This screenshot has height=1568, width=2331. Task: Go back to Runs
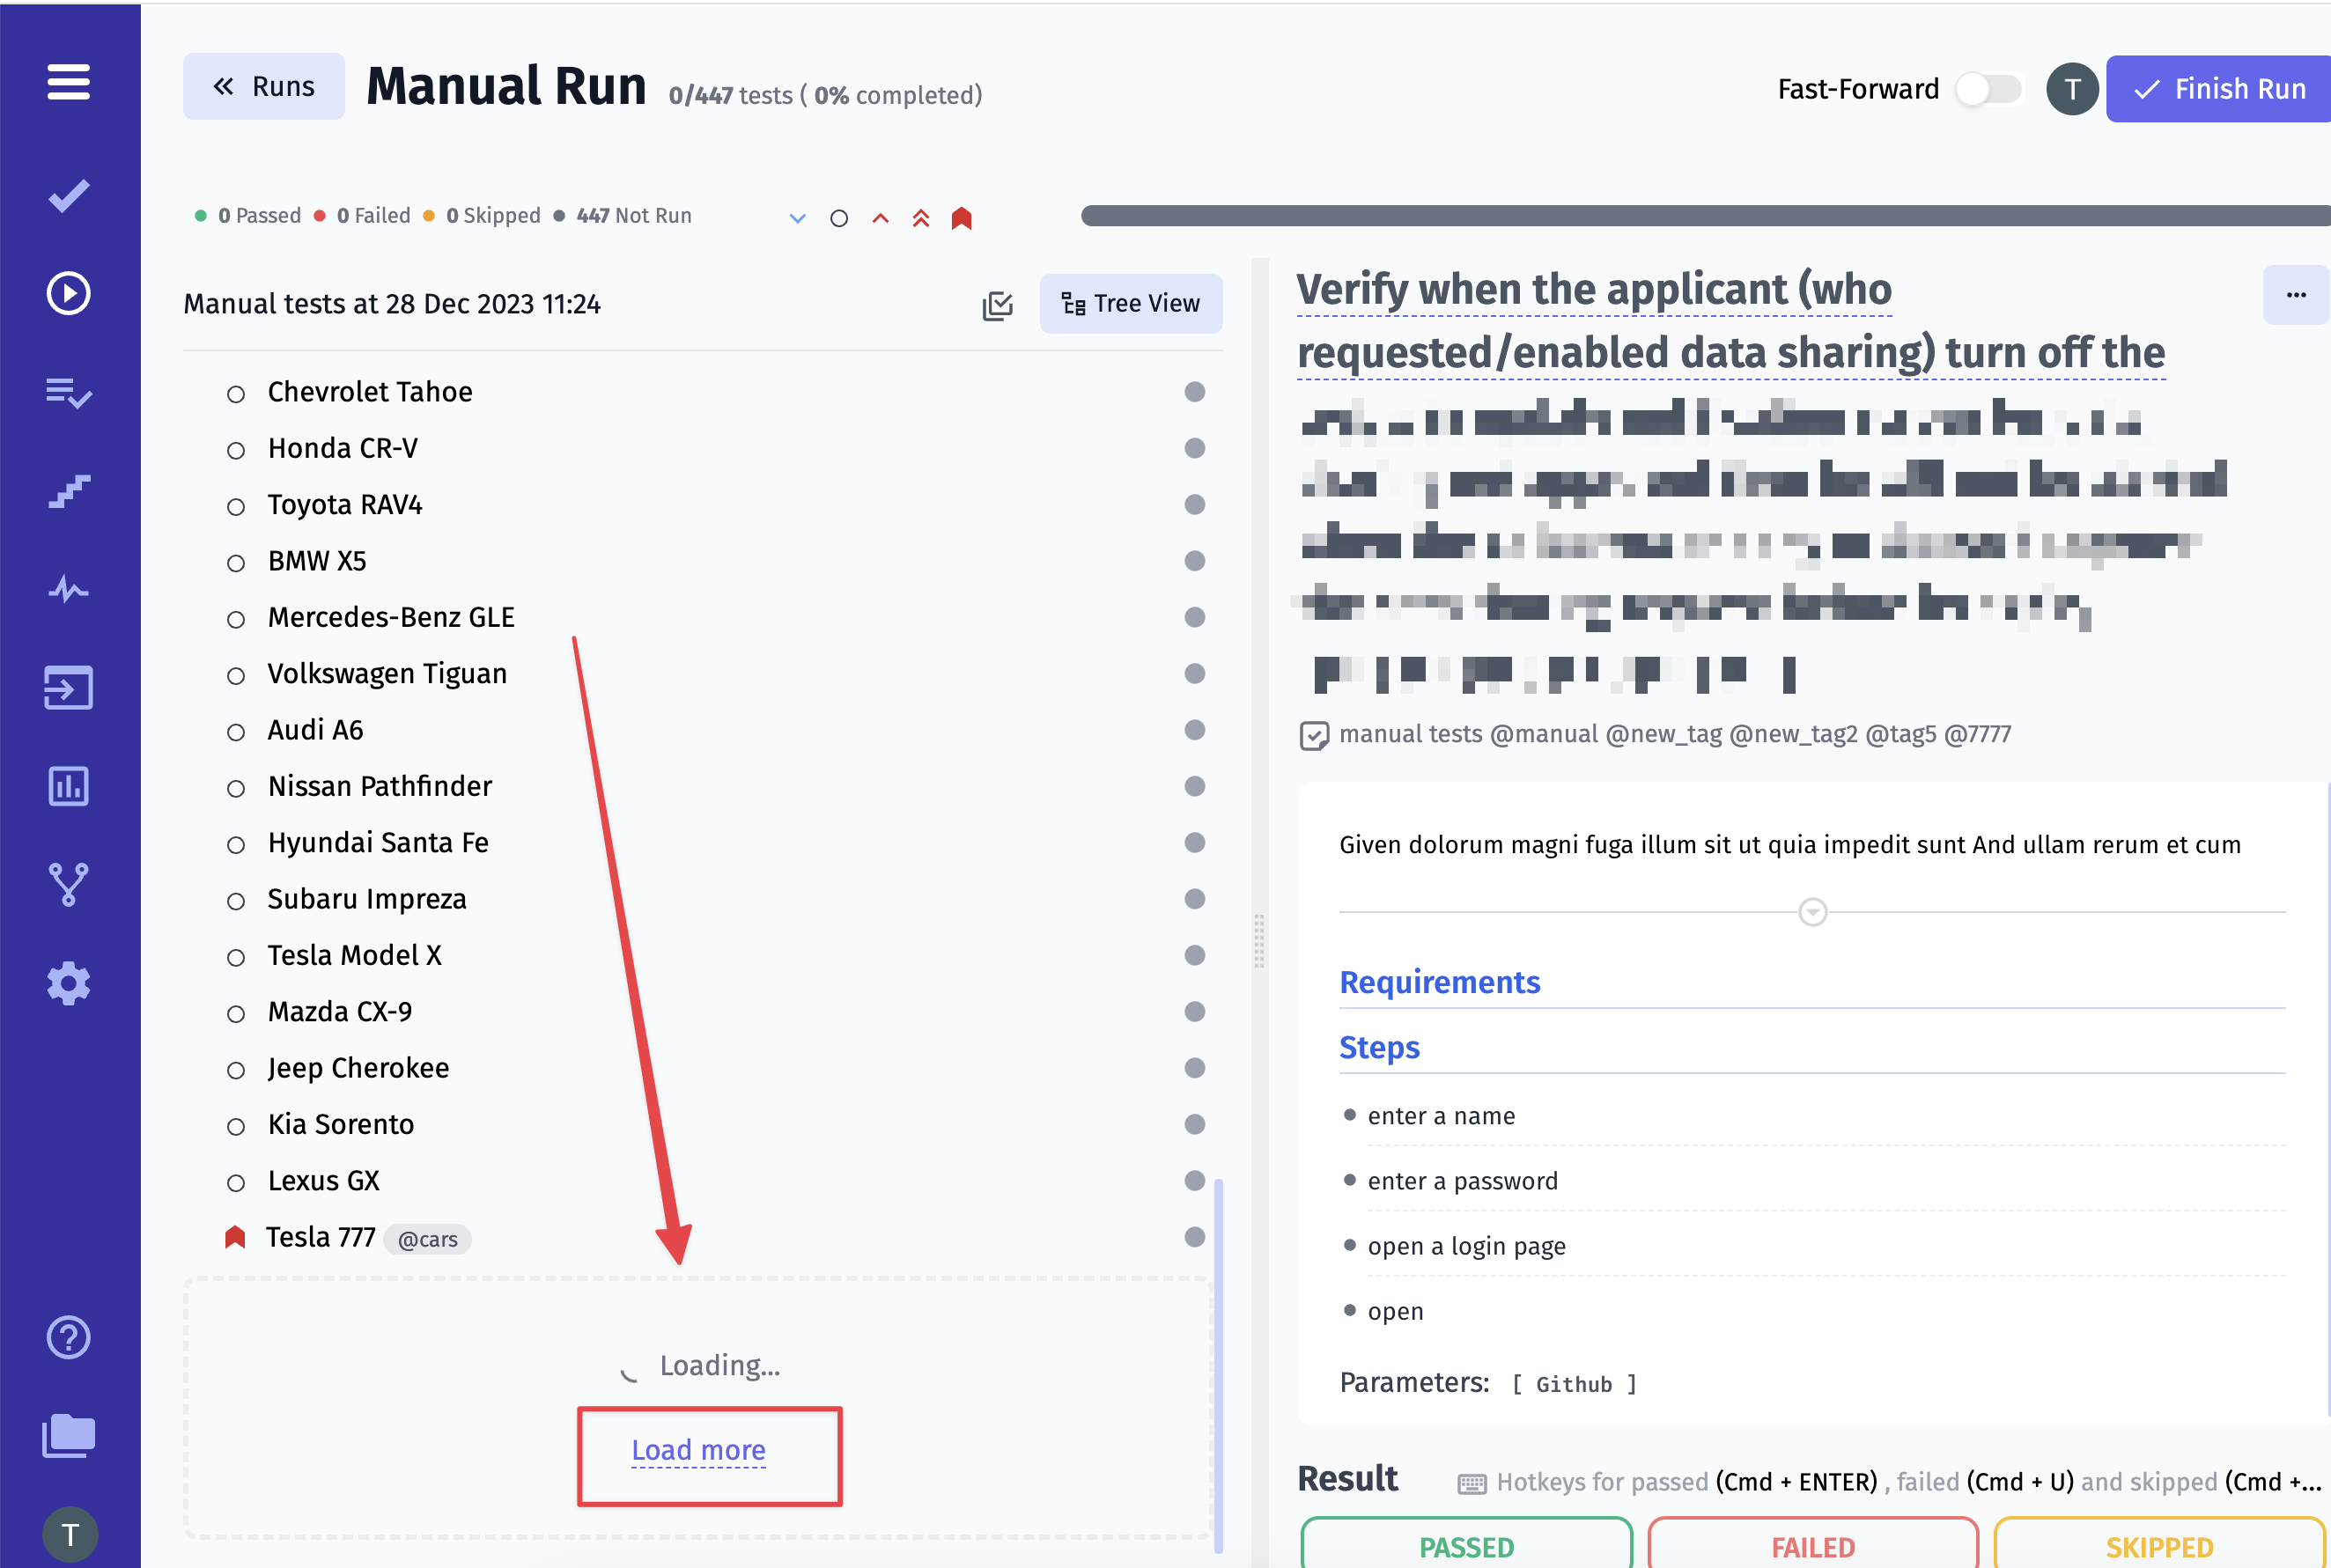pyautogui.click(x=264, y=86)
